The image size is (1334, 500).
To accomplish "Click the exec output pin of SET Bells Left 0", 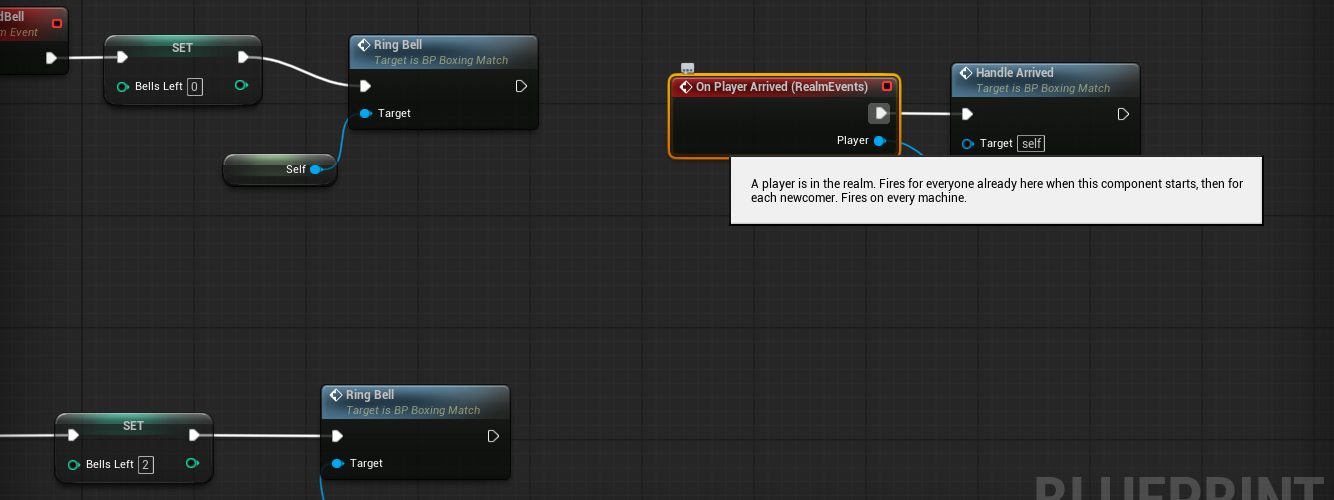I will [x=243, y=57].
